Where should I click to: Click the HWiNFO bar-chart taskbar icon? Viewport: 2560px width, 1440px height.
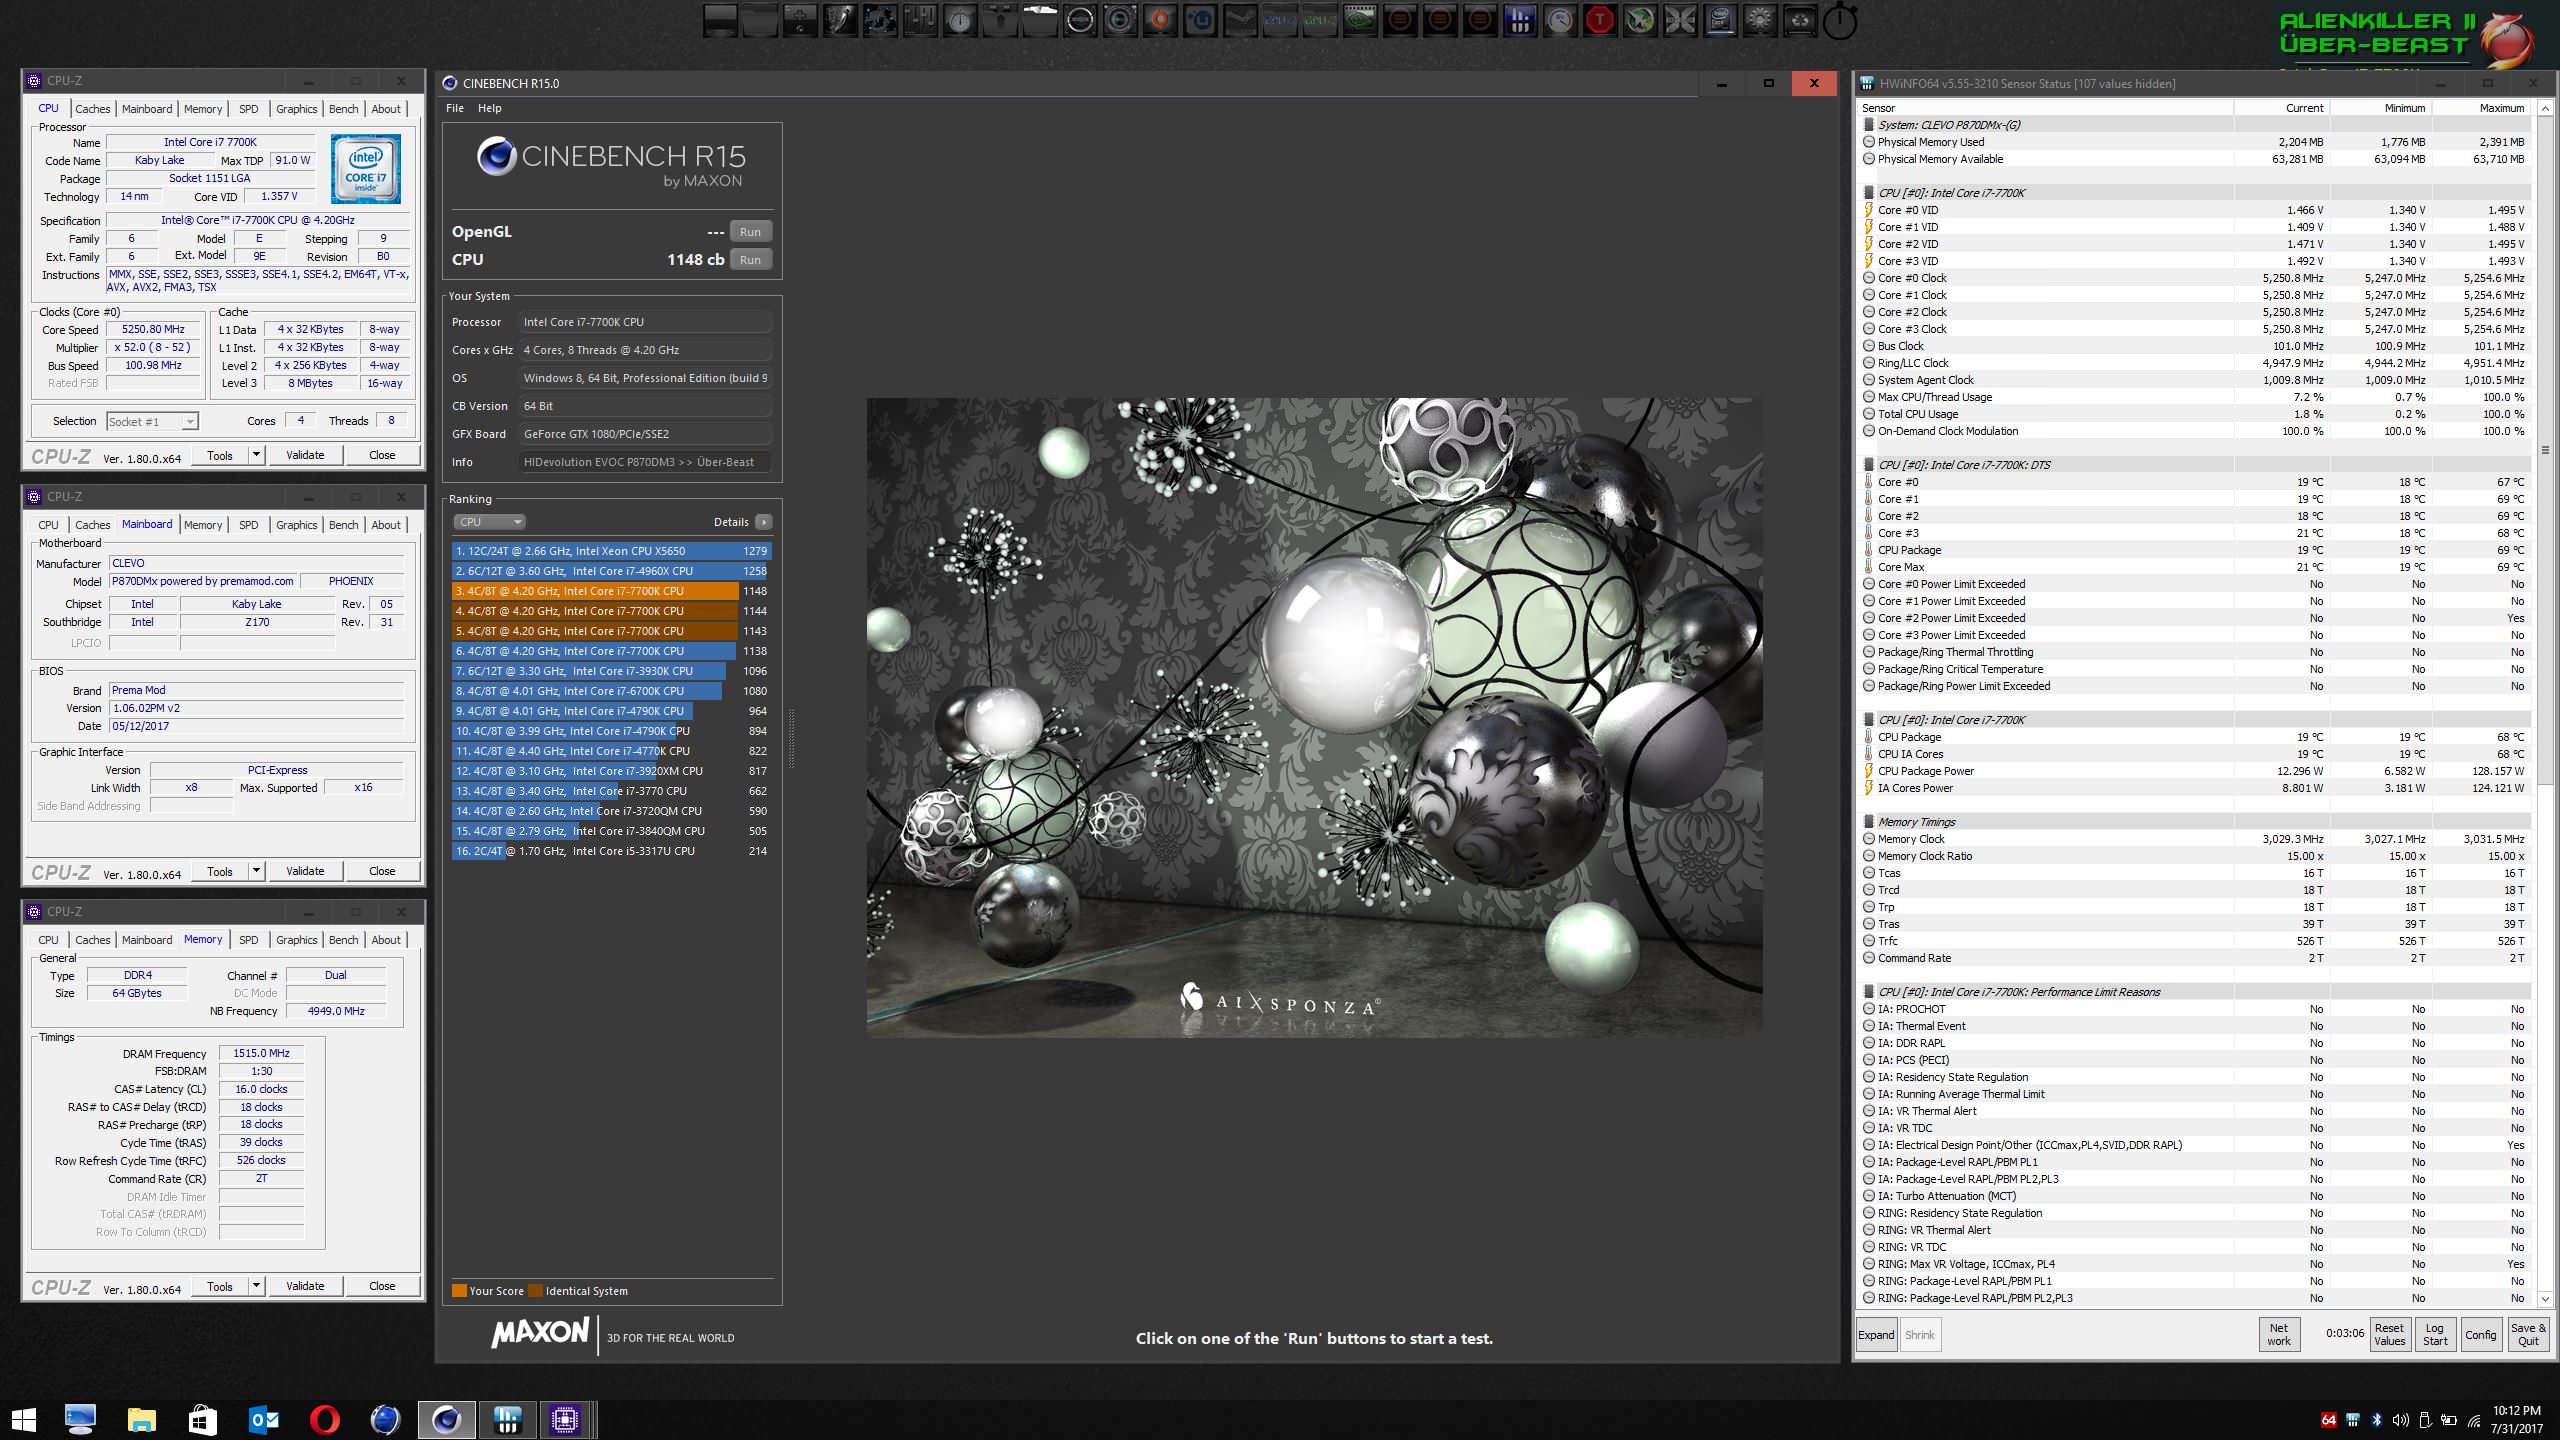[507, 1419]
